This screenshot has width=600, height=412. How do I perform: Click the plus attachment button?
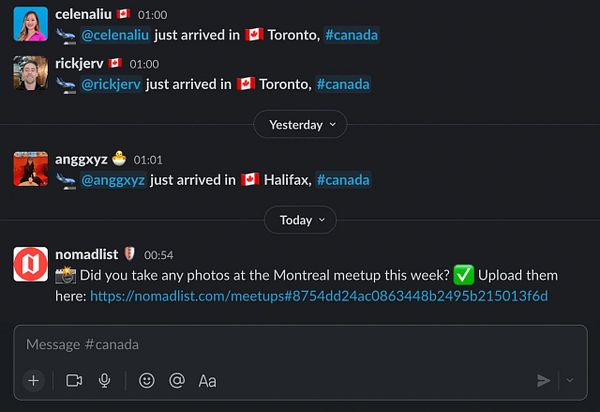[x=33, y=380]
